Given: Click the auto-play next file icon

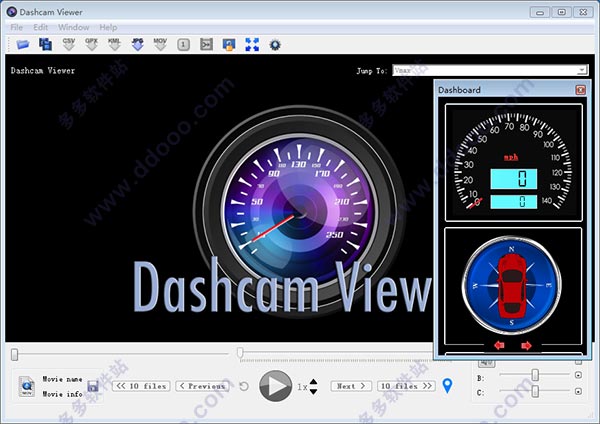Looking at the screenshot, I should click(x=206, y=45).
